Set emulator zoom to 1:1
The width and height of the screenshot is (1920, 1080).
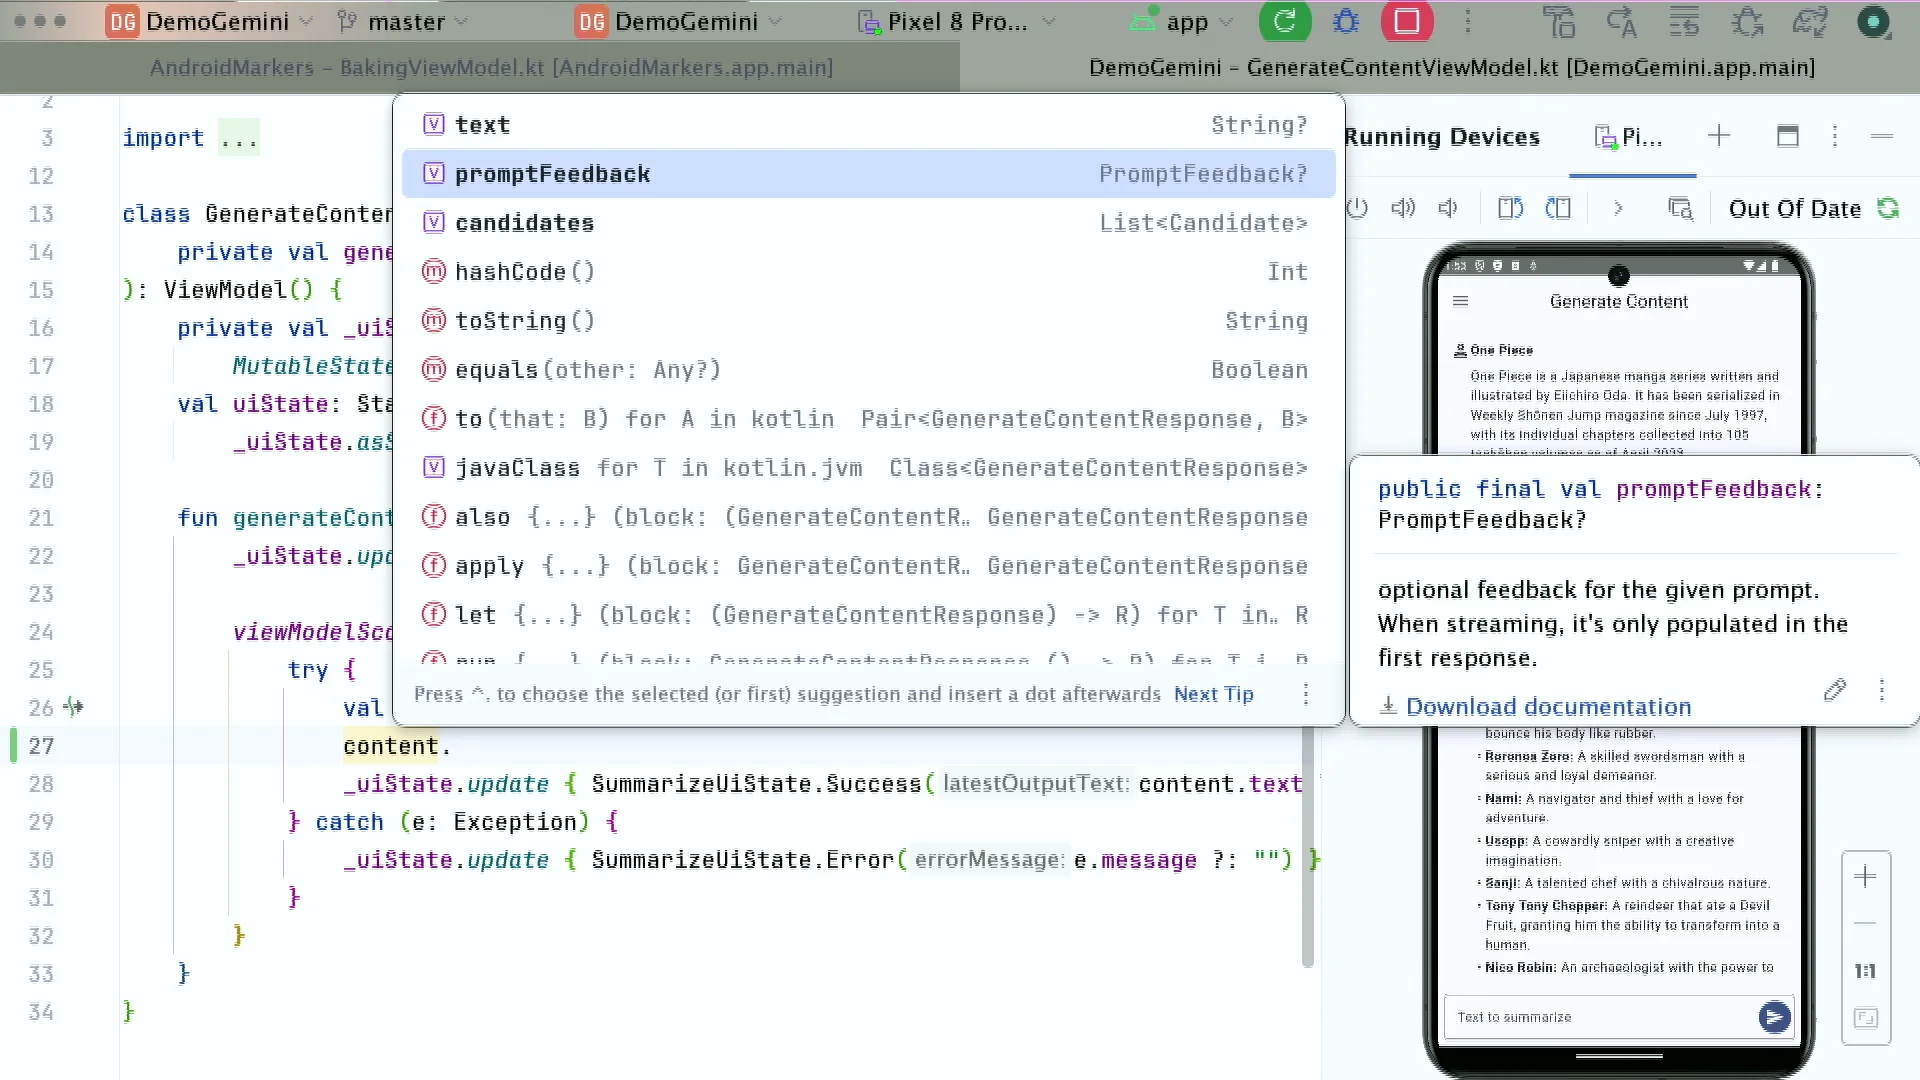[1865, 971]
